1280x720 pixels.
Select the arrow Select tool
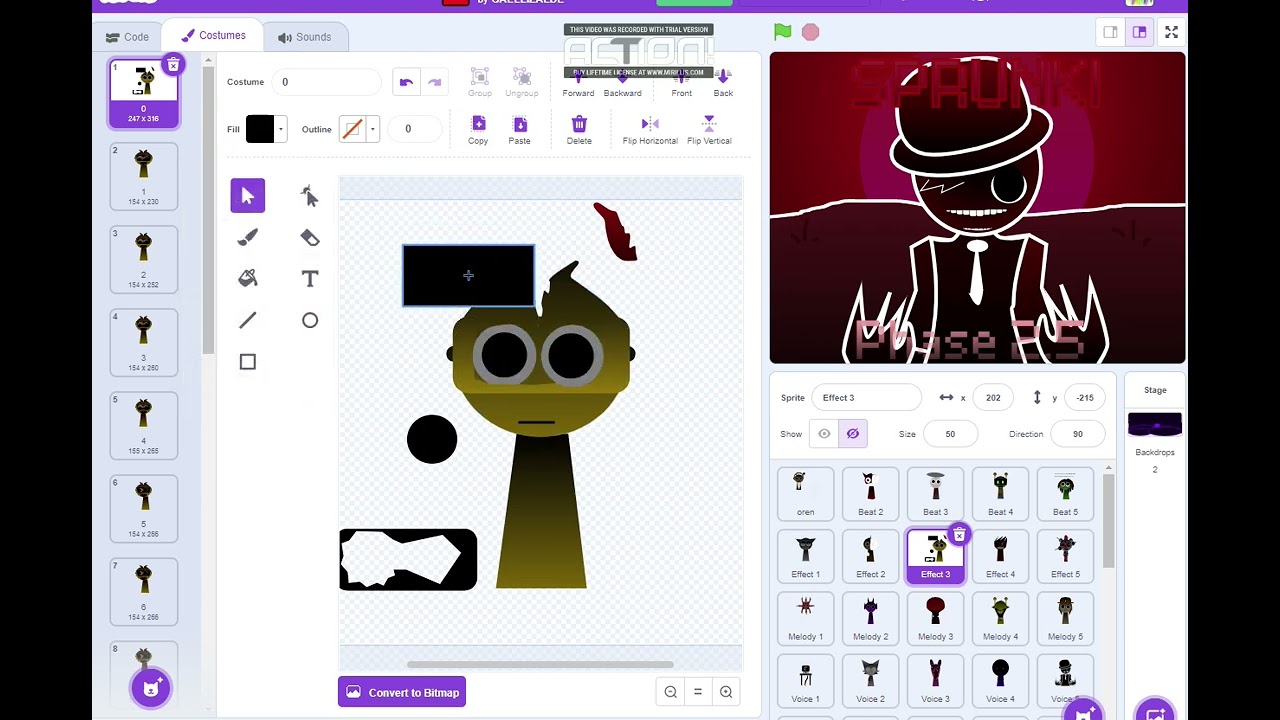click(248, 196)
